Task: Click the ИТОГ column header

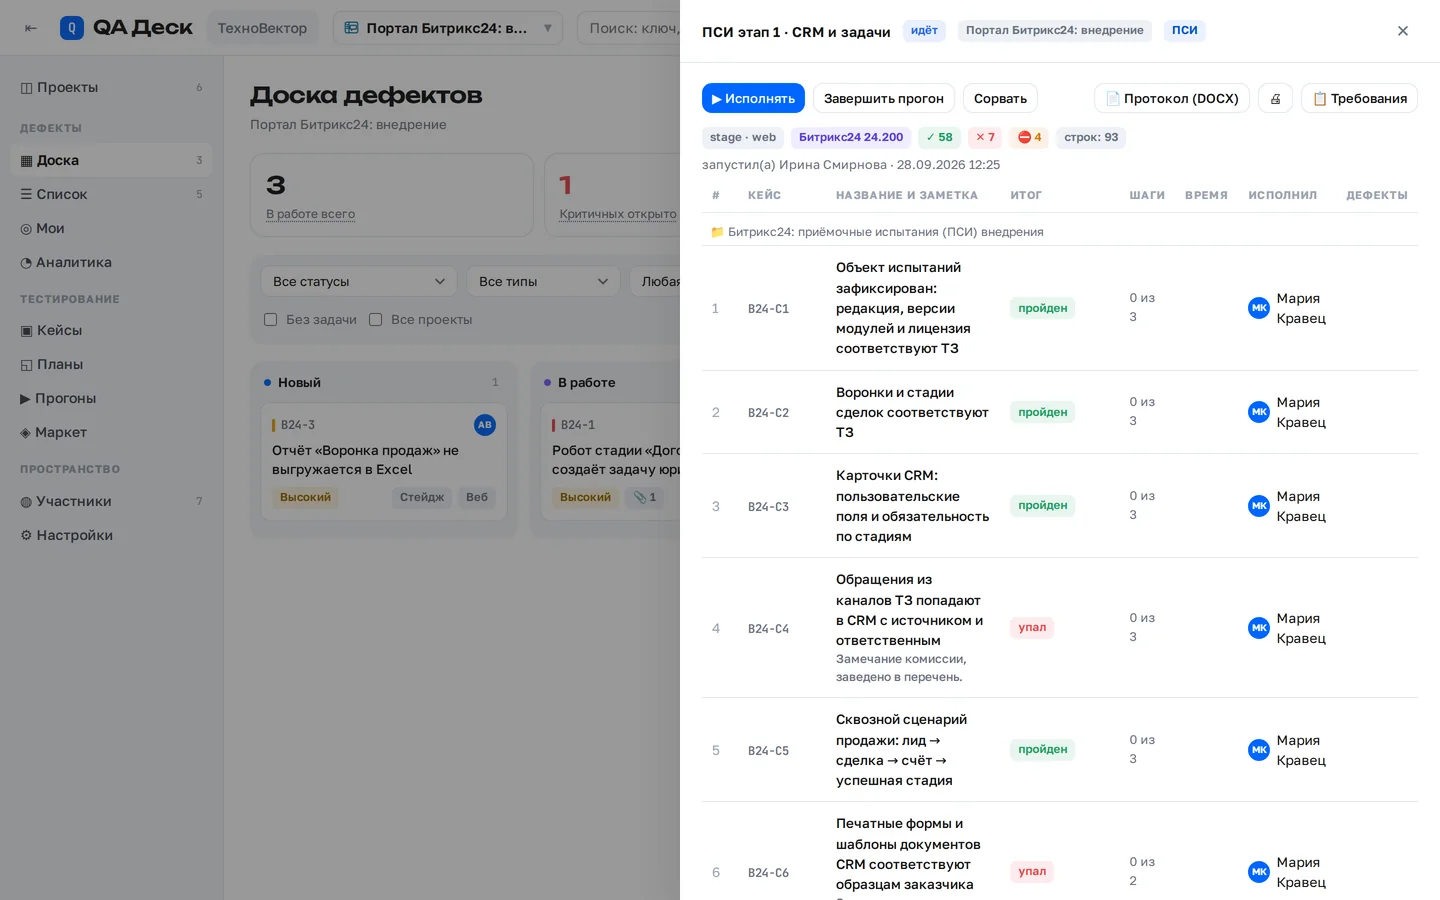Action: [x=1026, y=196]
